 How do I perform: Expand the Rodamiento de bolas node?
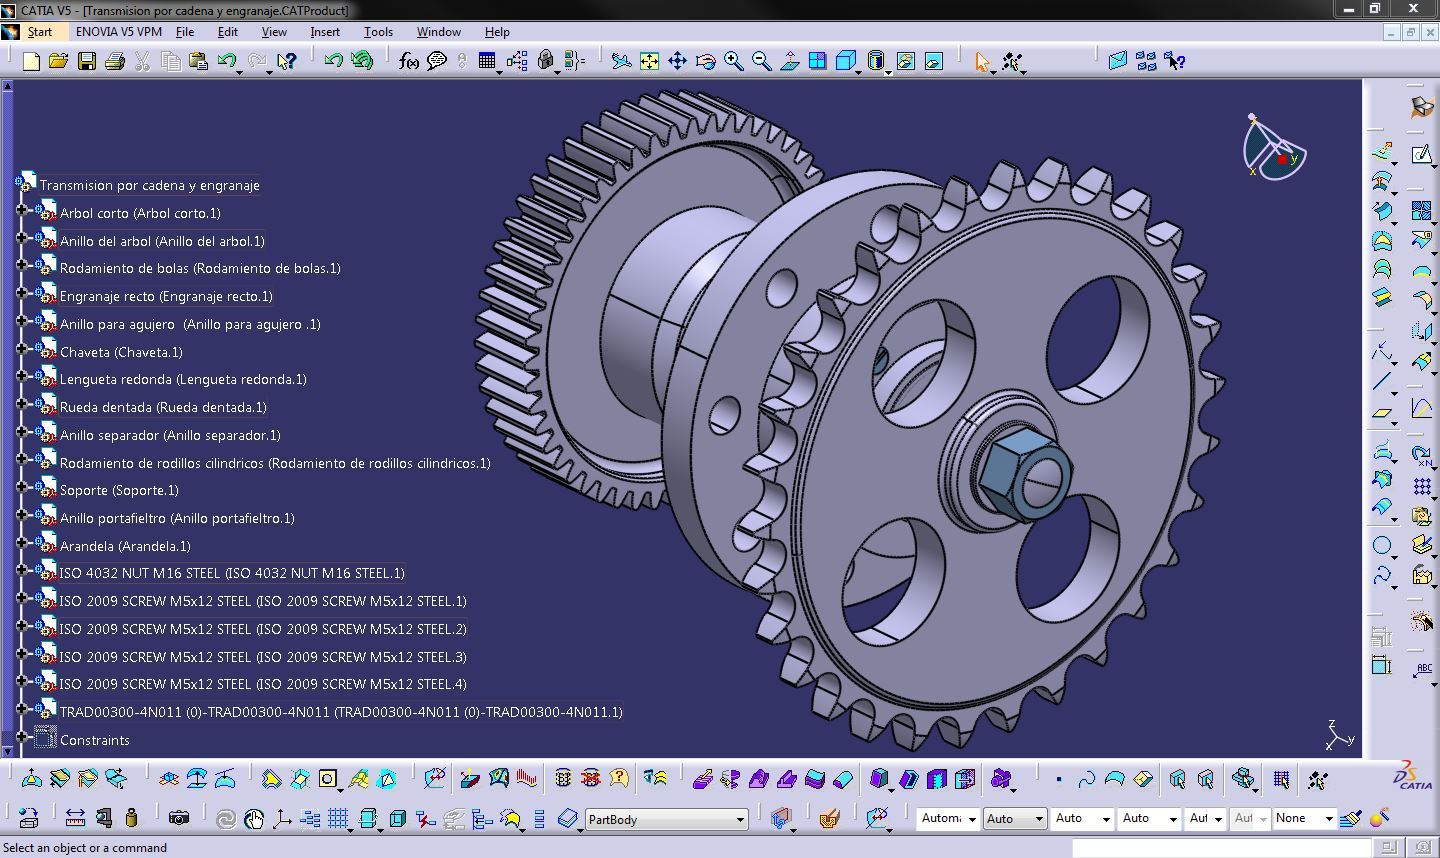point(22,266)
